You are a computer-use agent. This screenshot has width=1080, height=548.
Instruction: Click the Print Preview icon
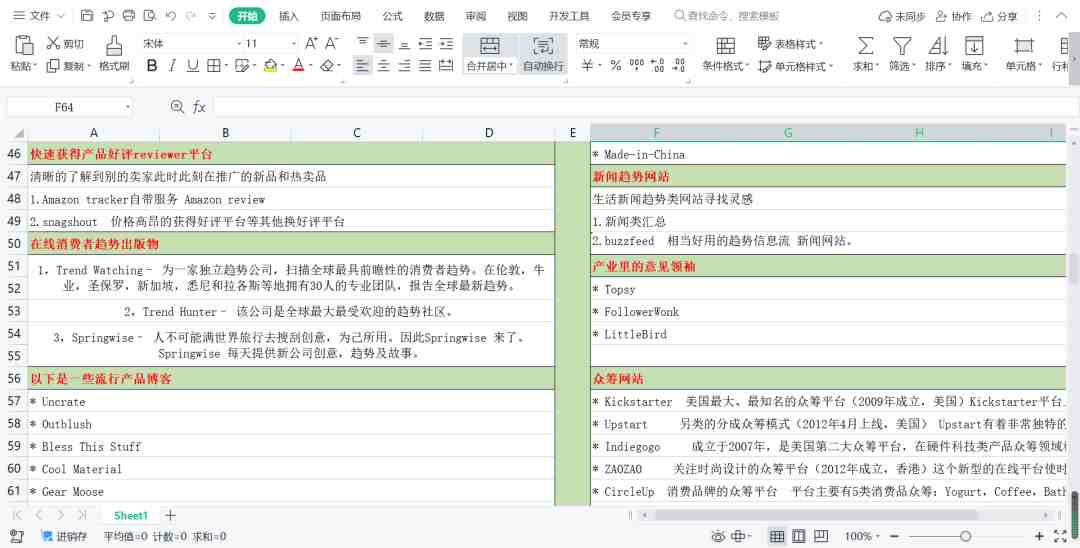click(x=149, y=16)
